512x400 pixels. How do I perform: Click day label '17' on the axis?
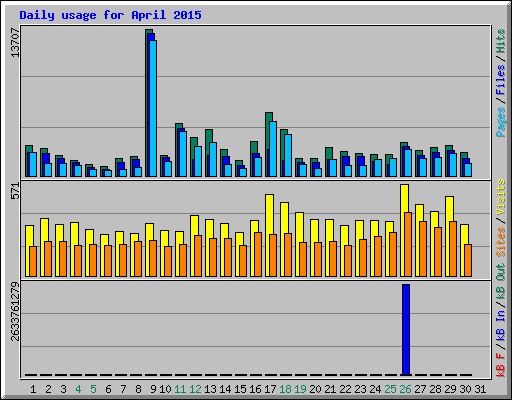click(x=270, y=389)
